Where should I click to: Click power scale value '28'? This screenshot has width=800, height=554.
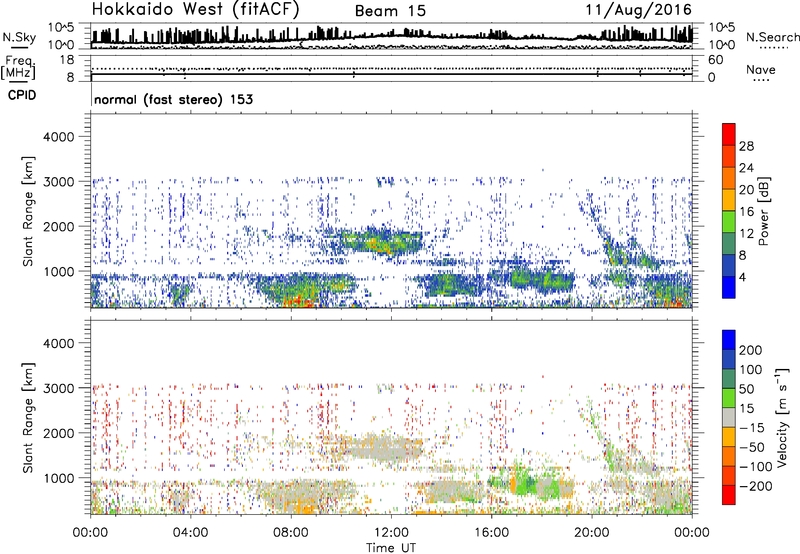pyautogui.click(x=746, y=146)
